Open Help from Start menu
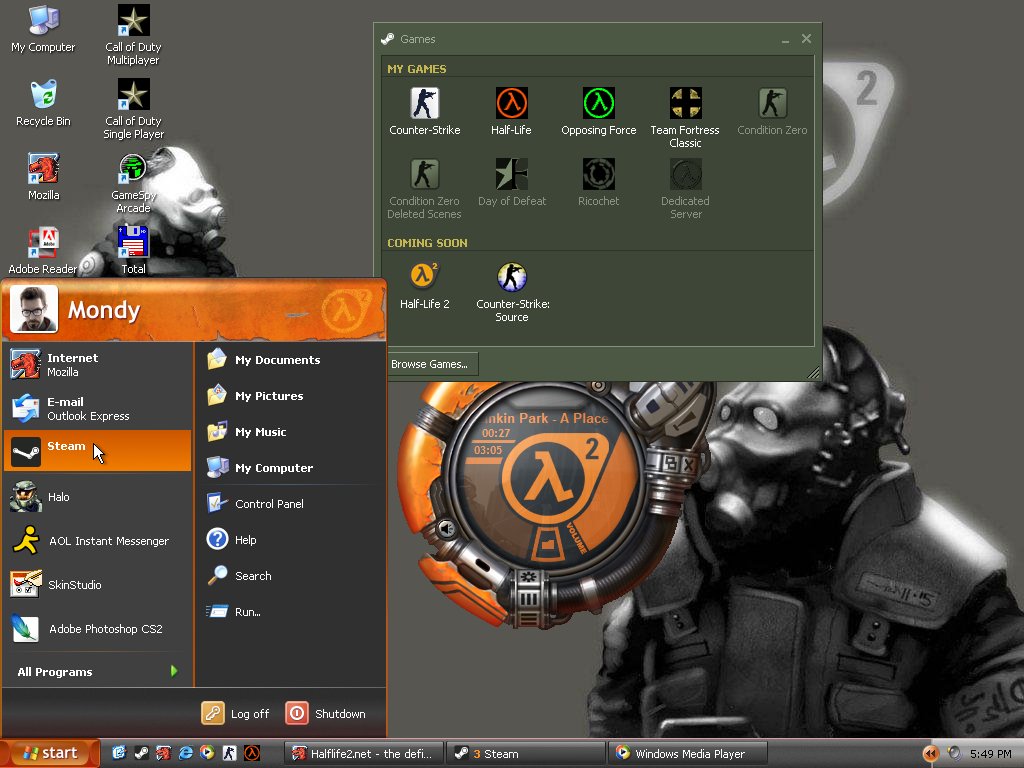This screenshot has height=768, width=1024. coord(290,539)
